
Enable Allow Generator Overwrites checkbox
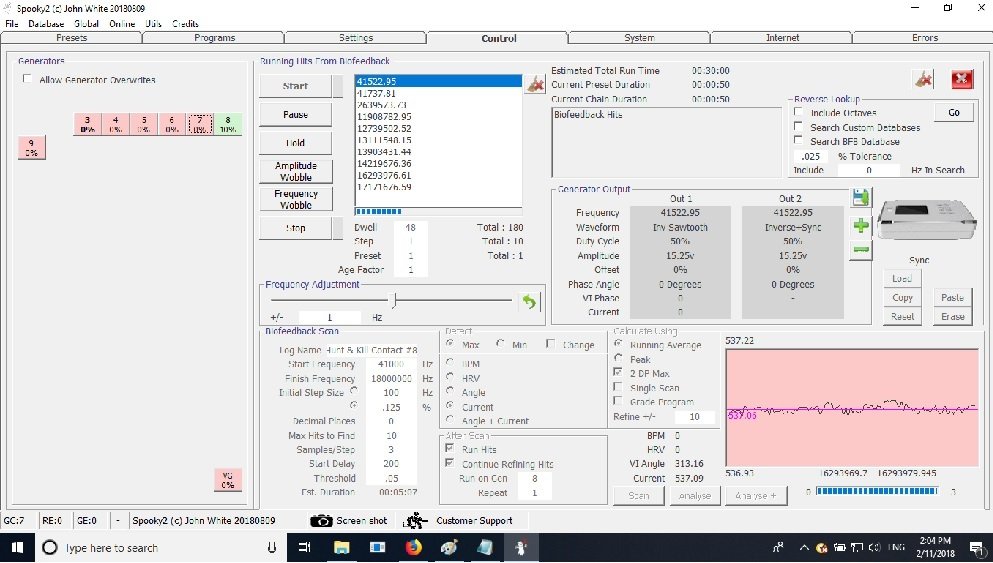(27, 79)
